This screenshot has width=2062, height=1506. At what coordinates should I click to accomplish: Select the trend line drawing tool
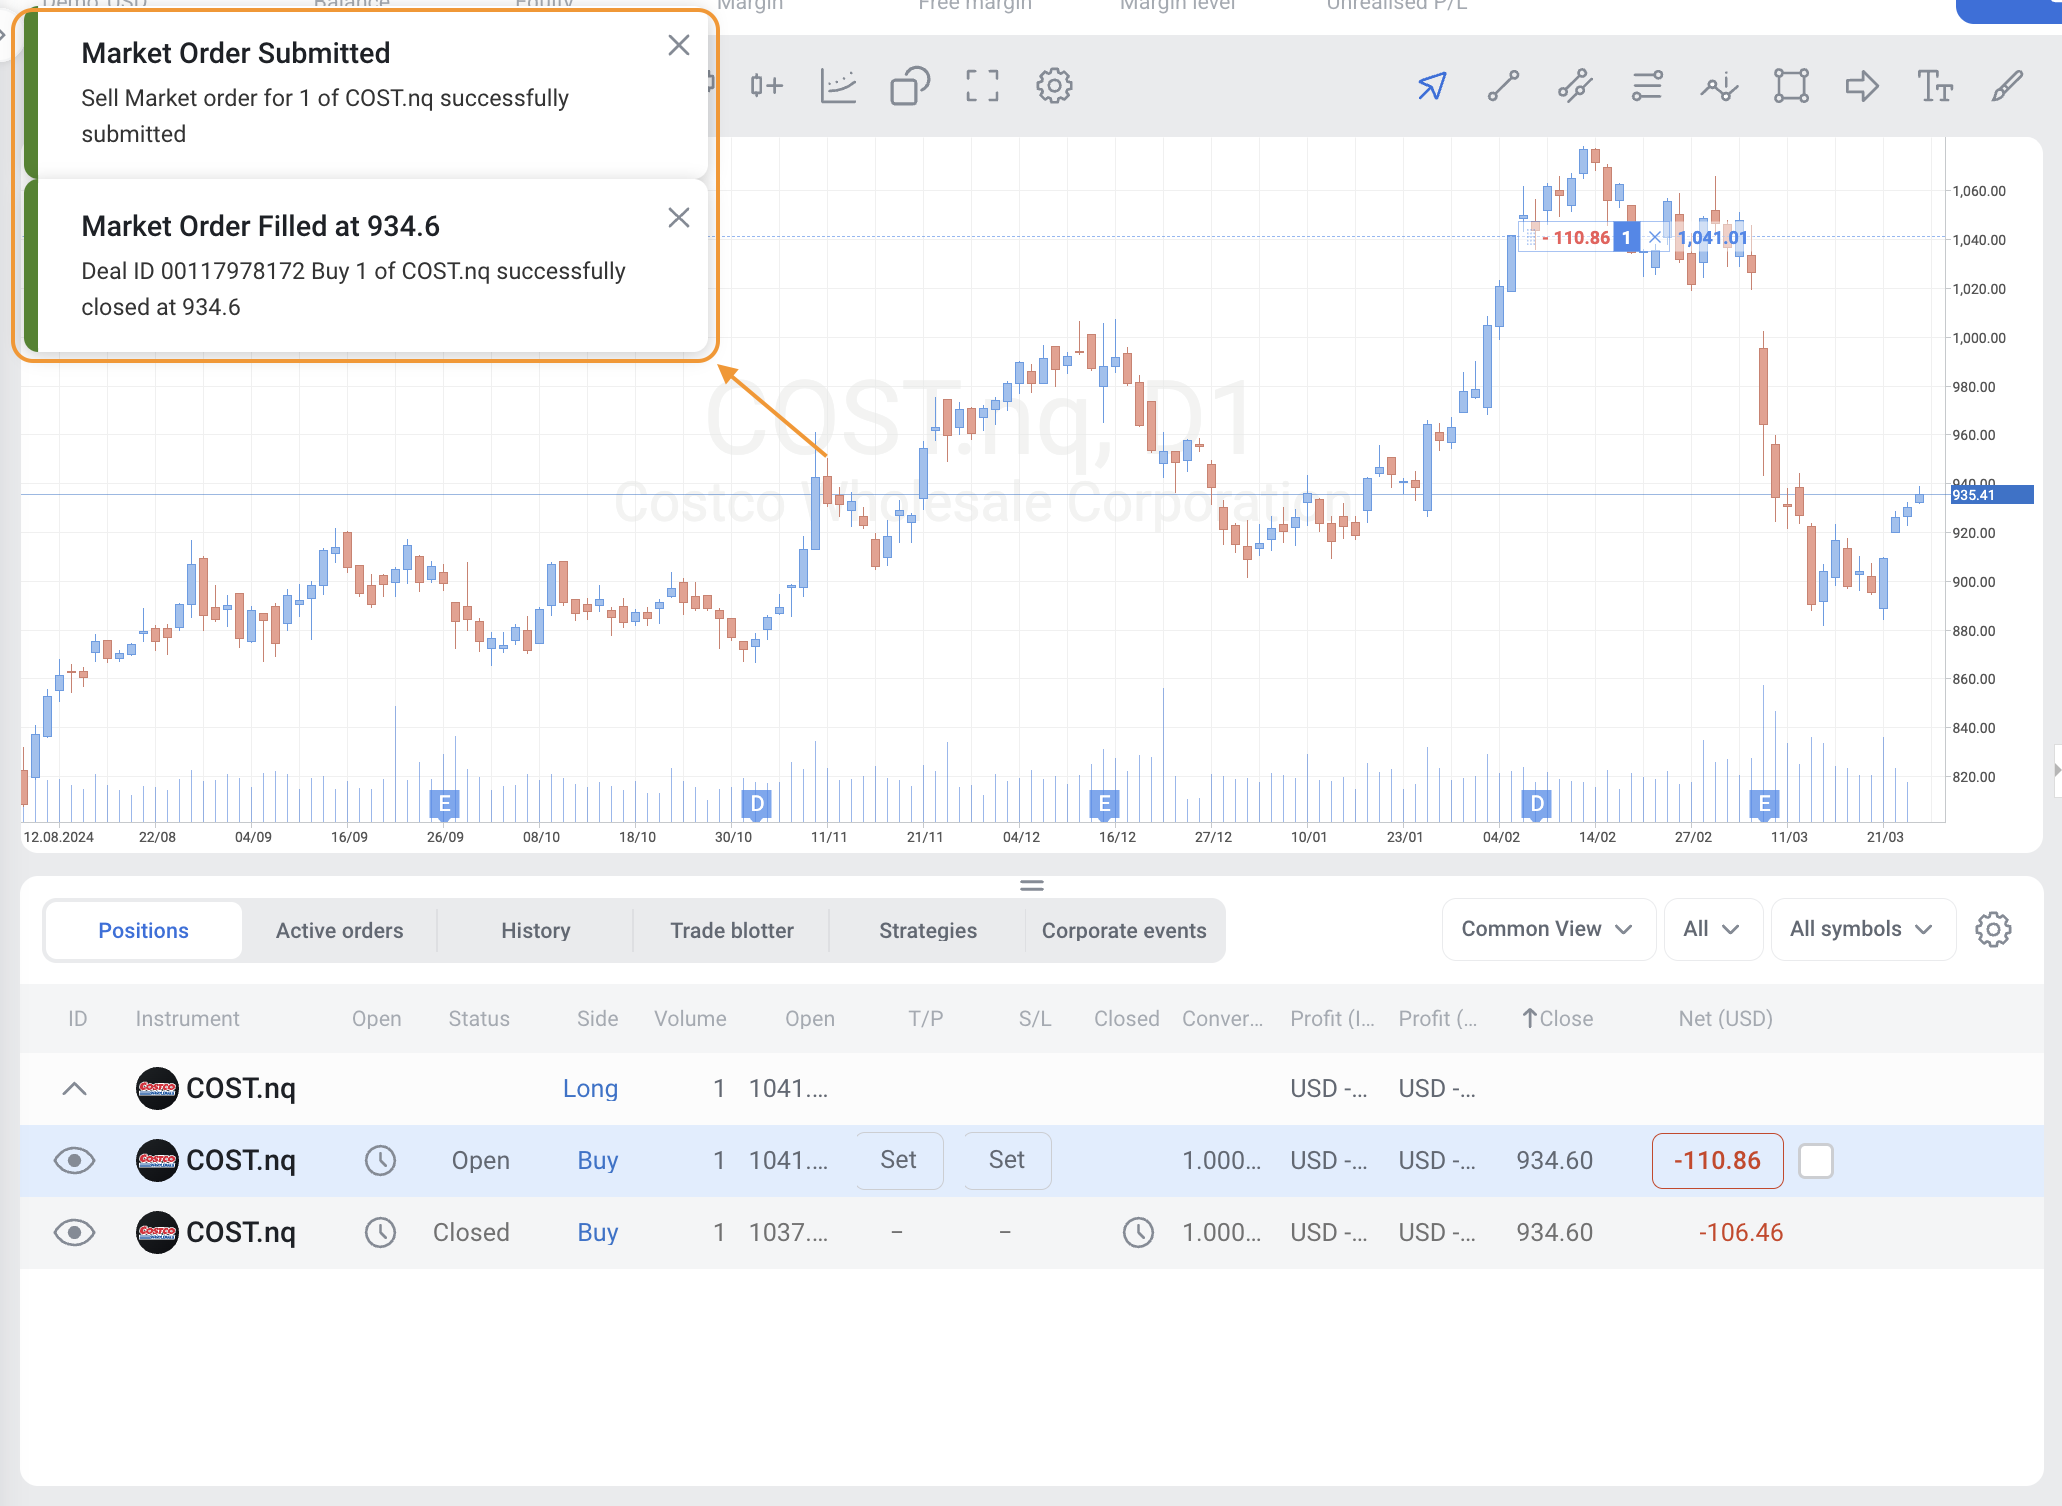[1503, 87]
